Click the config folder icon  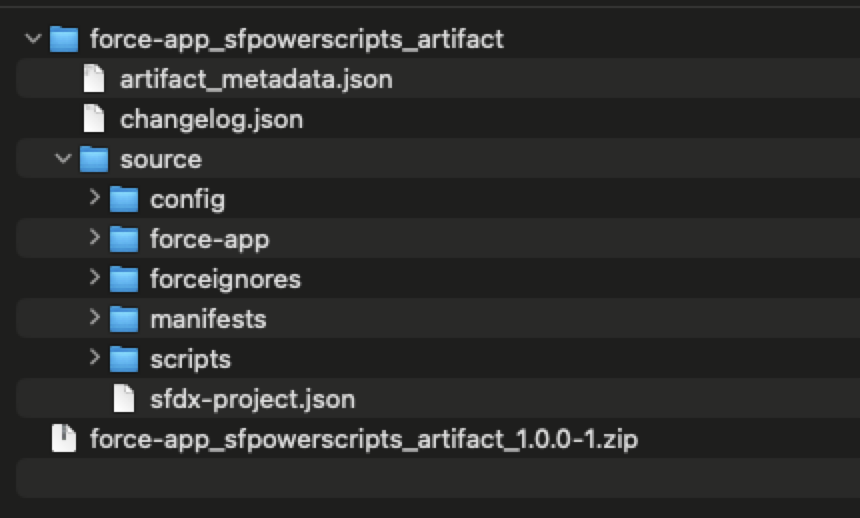click(x=123, y=200)
